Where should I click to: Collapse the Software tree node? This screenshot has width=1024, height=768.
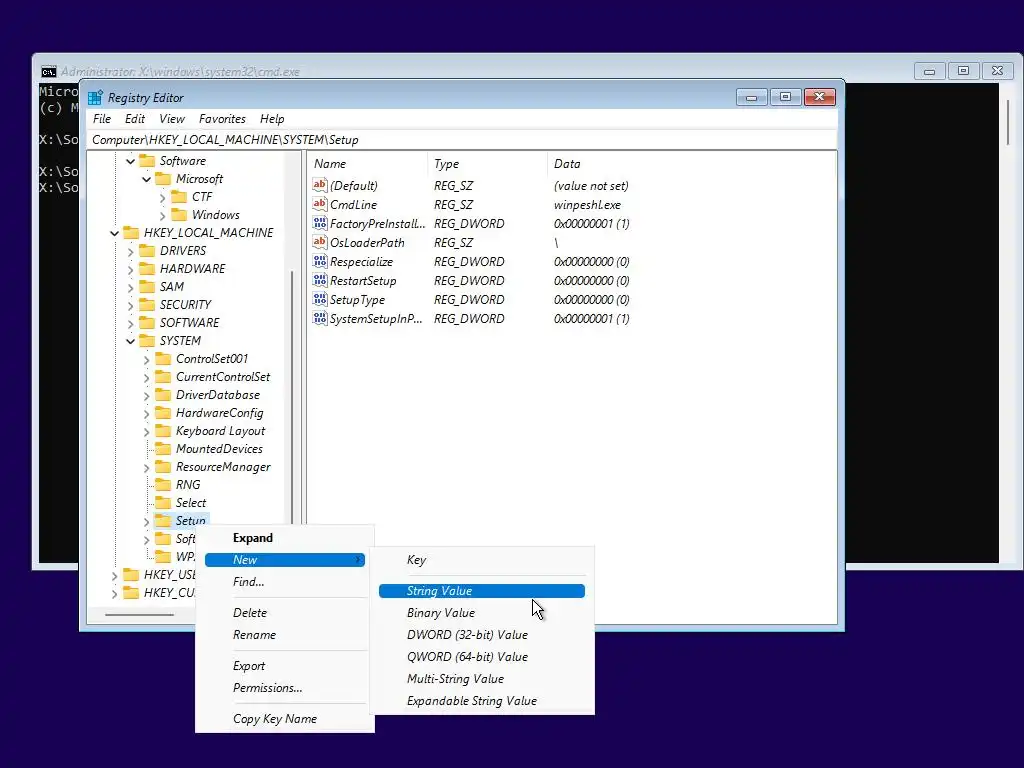(131, 161)
